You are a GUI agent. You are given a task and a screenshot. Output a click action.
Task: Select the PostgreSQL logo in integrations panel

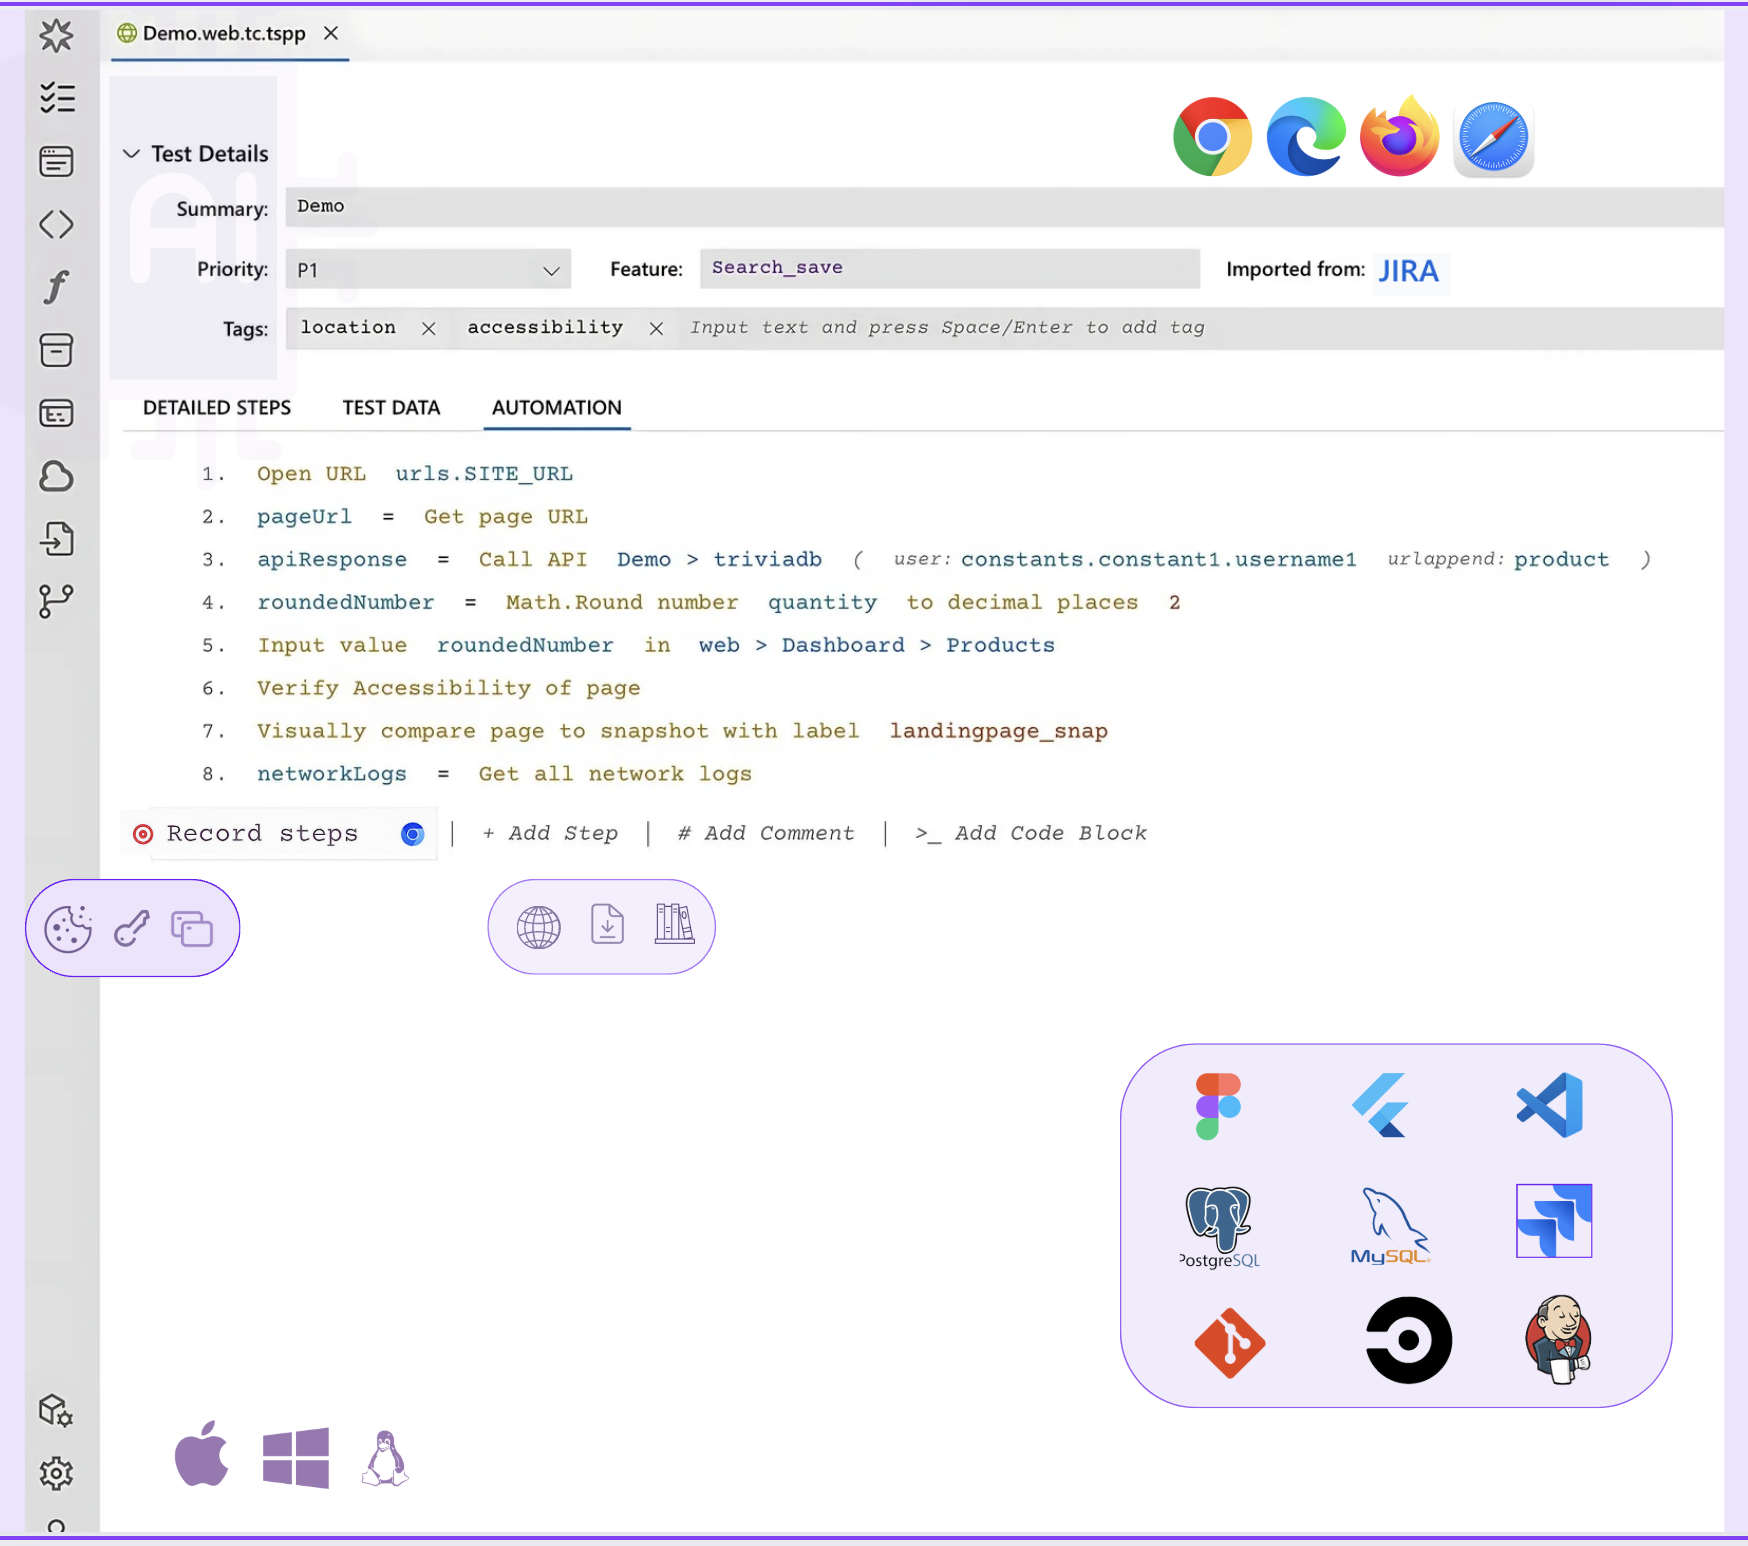coord(1217,1227)
